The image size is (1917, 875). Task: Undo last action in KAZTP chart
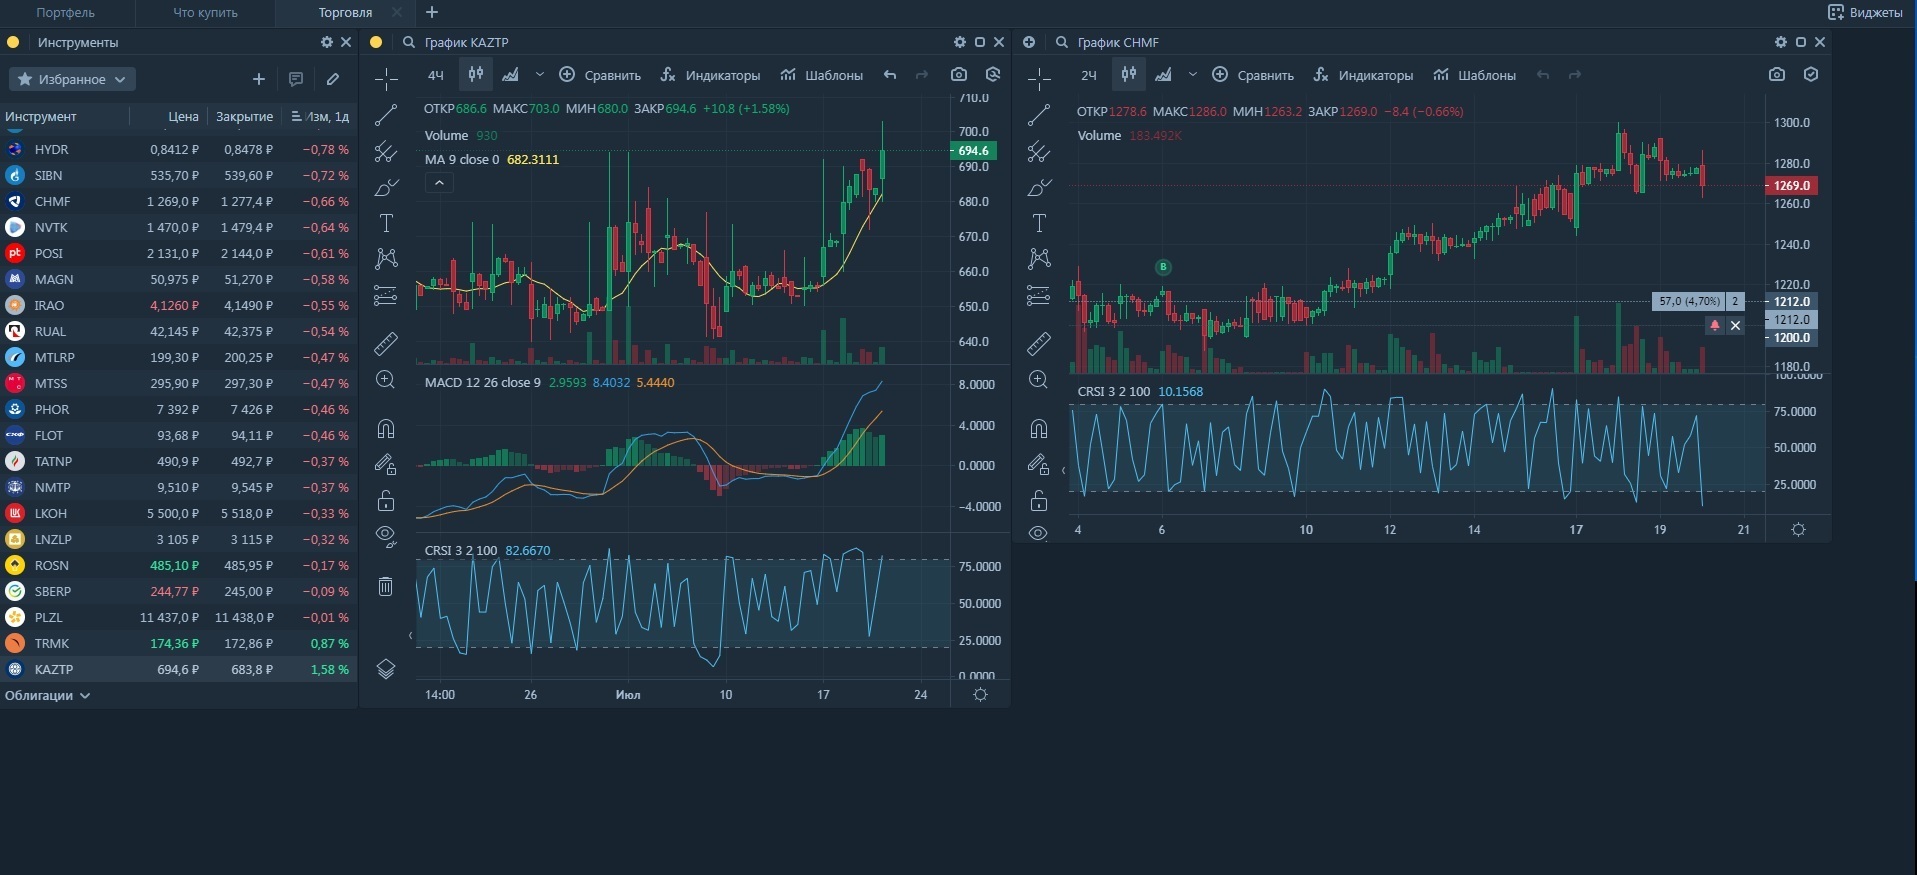(890, 75)
